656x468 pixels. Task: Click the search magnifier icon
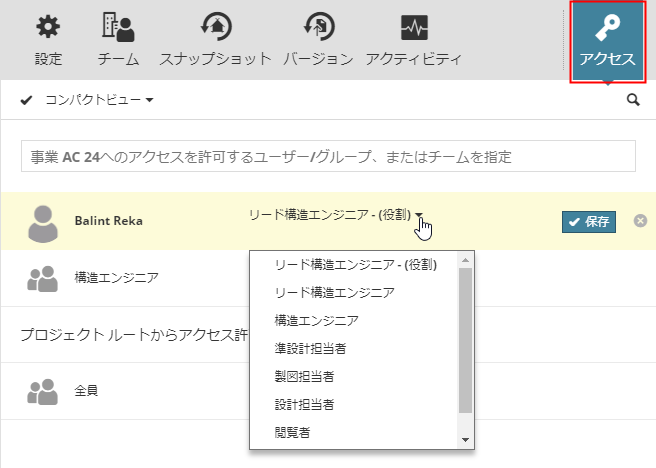pos(632,100)
